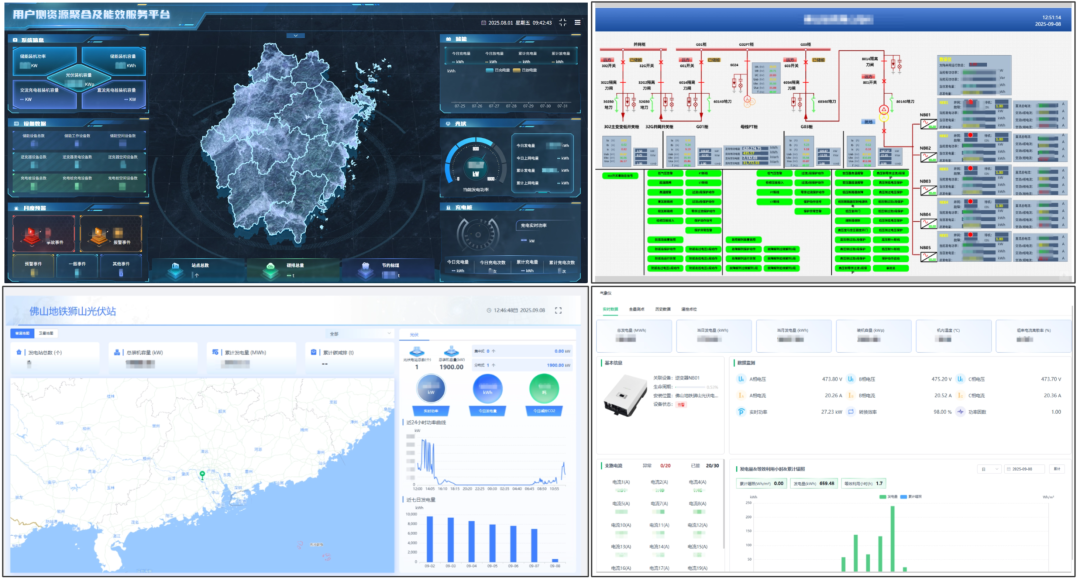Click the 2025-09-08 date input field
The width and height of the screenshot is (1080, 580).
click(x=1025, y=469)
